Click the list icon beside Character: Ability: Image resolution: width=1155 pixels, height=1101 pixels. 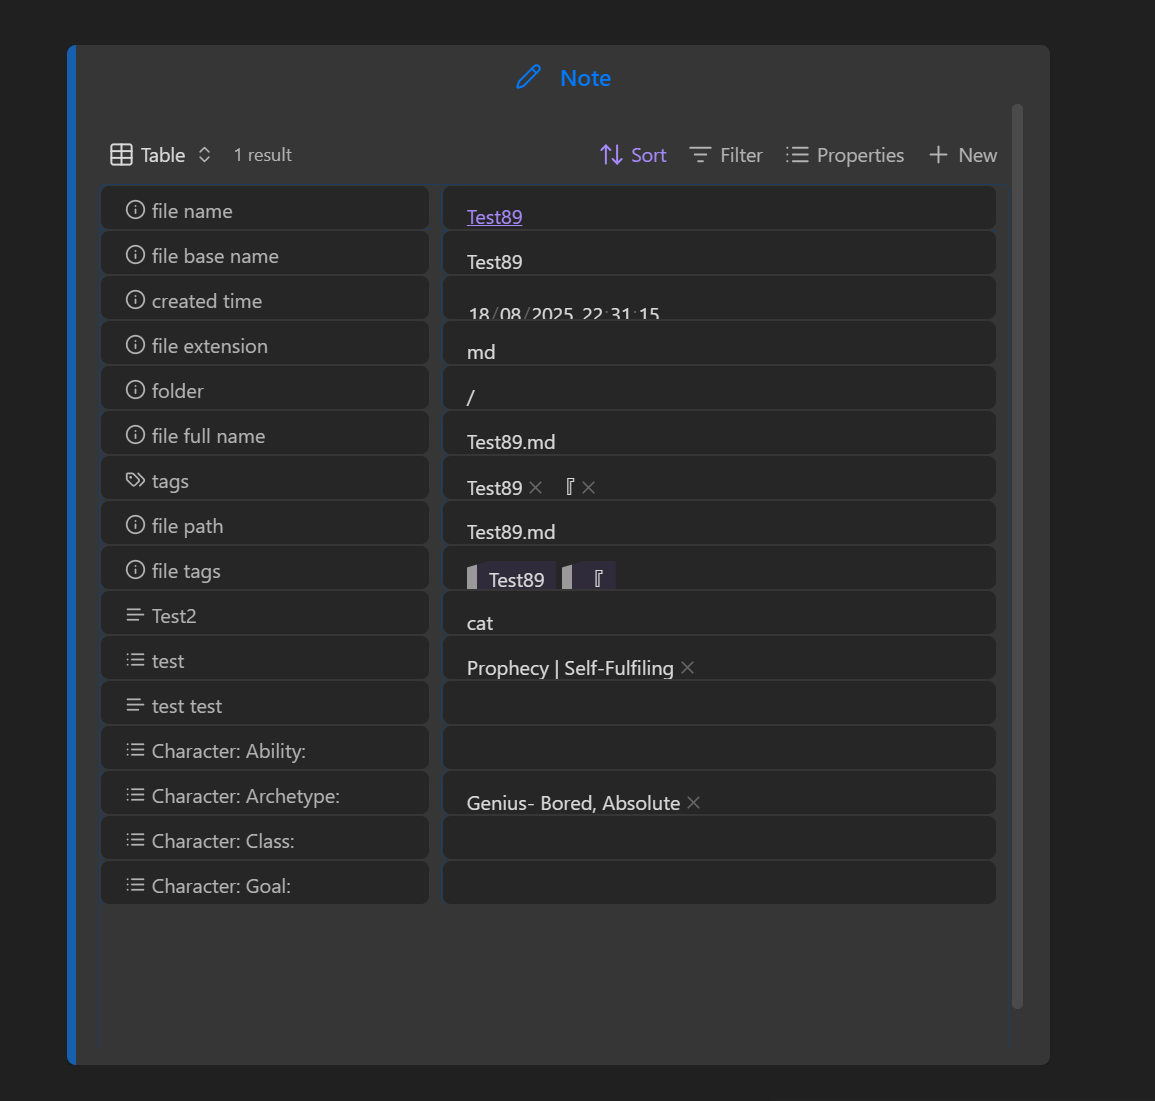(135, 750)
